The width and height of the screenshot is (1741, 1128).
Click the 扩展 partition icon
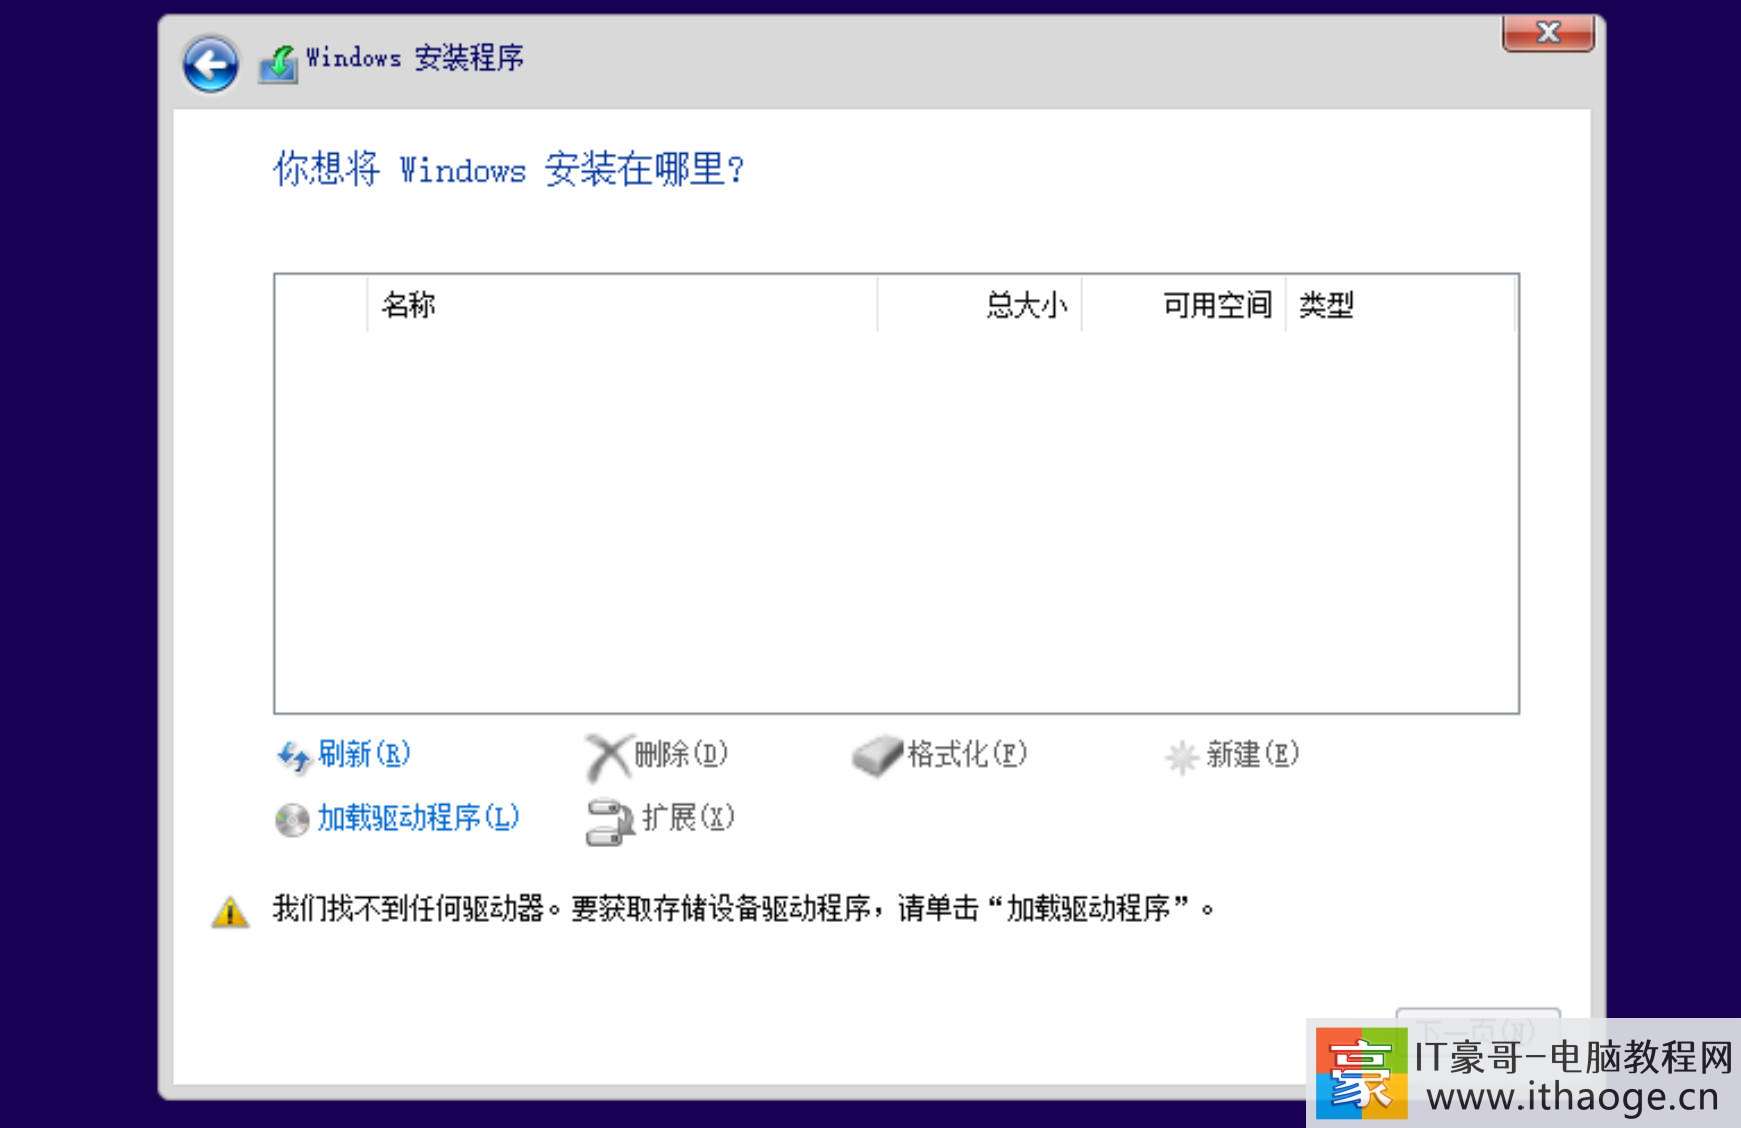[609, 821]
